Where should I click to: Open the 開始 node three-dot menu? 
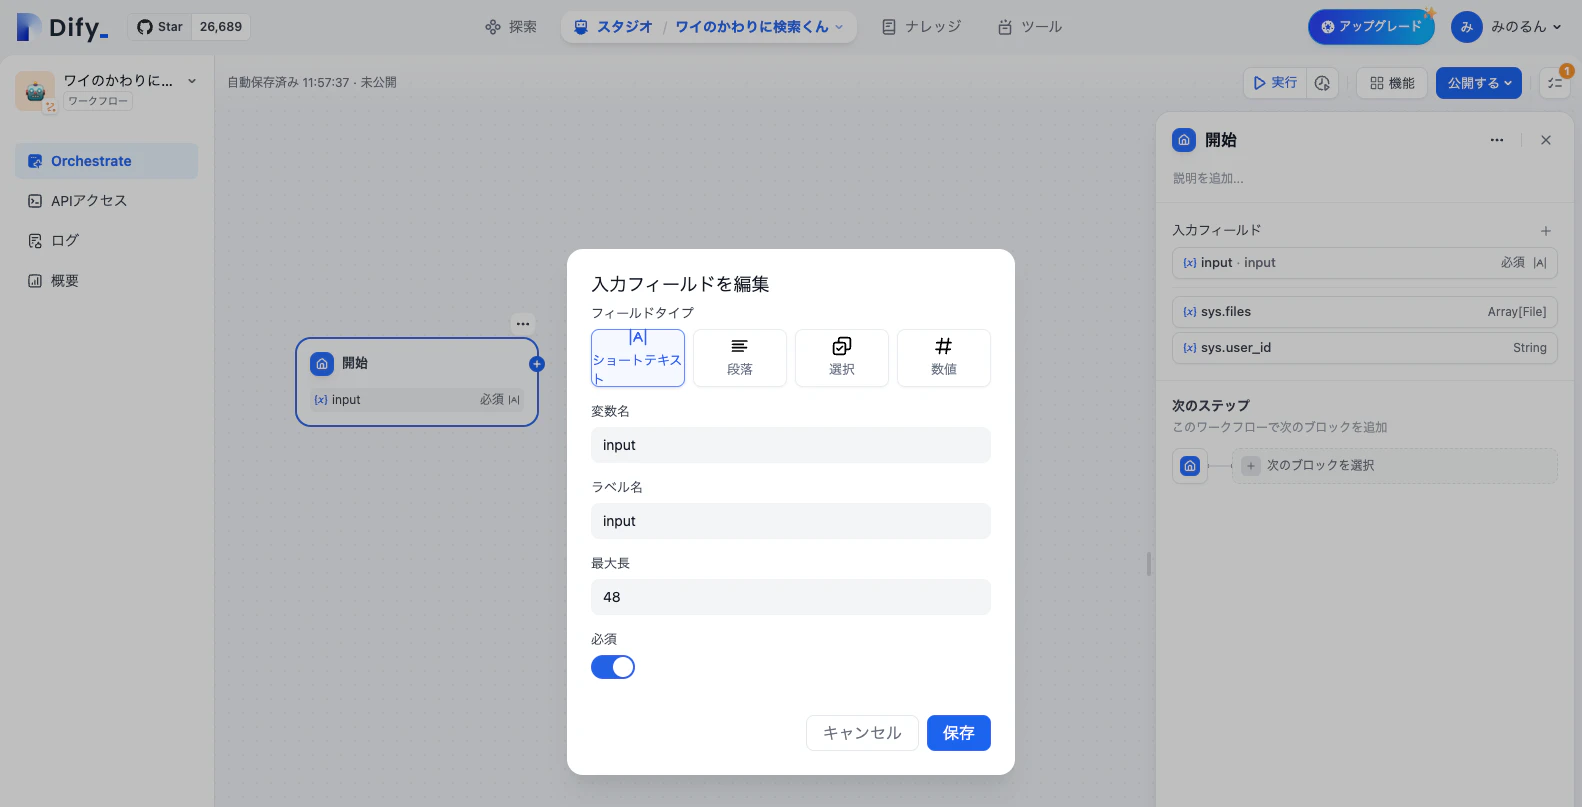pyautogui.click(x=523, y=324)
